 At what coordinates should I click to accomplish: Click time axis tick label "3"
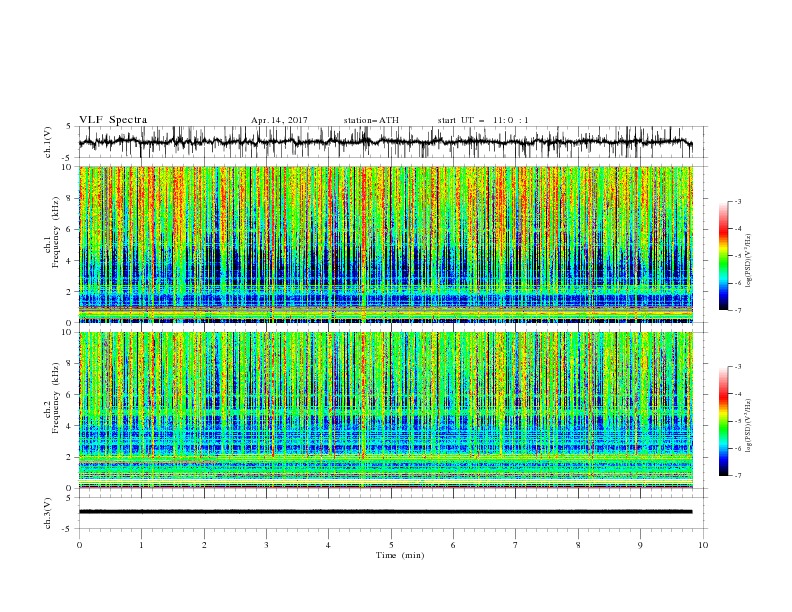(x=266, y=545)
